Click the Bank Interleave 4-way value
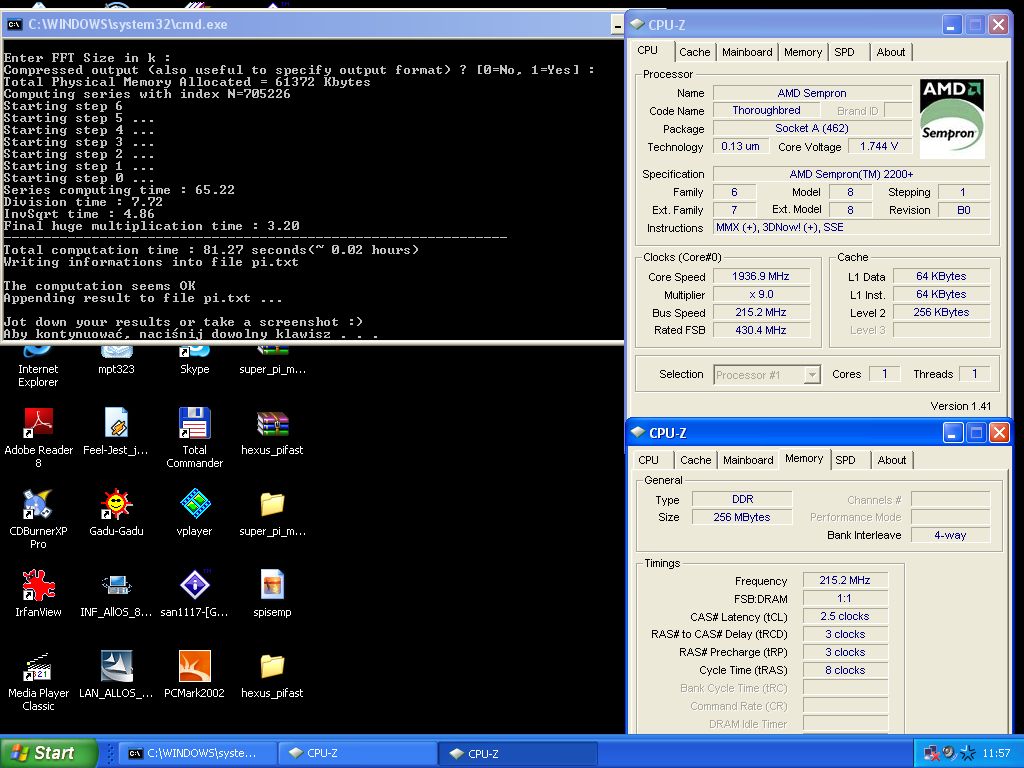Viewport: 1024px width, 768px height. 950,535
